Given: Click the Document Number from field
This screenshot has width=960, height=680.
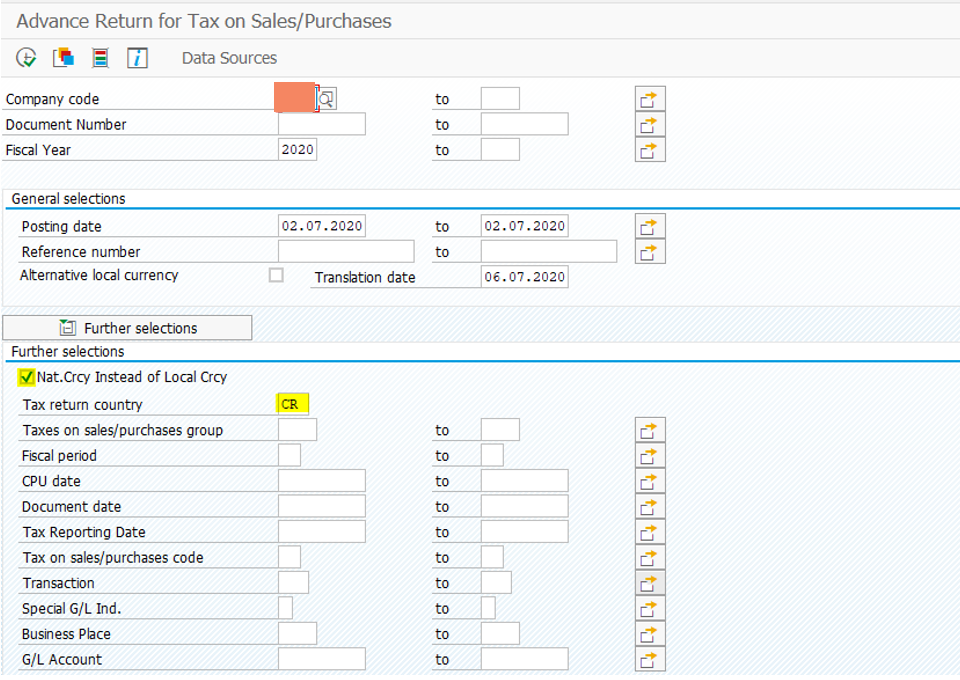Looking at the screenshot, I should pos(322,124).
